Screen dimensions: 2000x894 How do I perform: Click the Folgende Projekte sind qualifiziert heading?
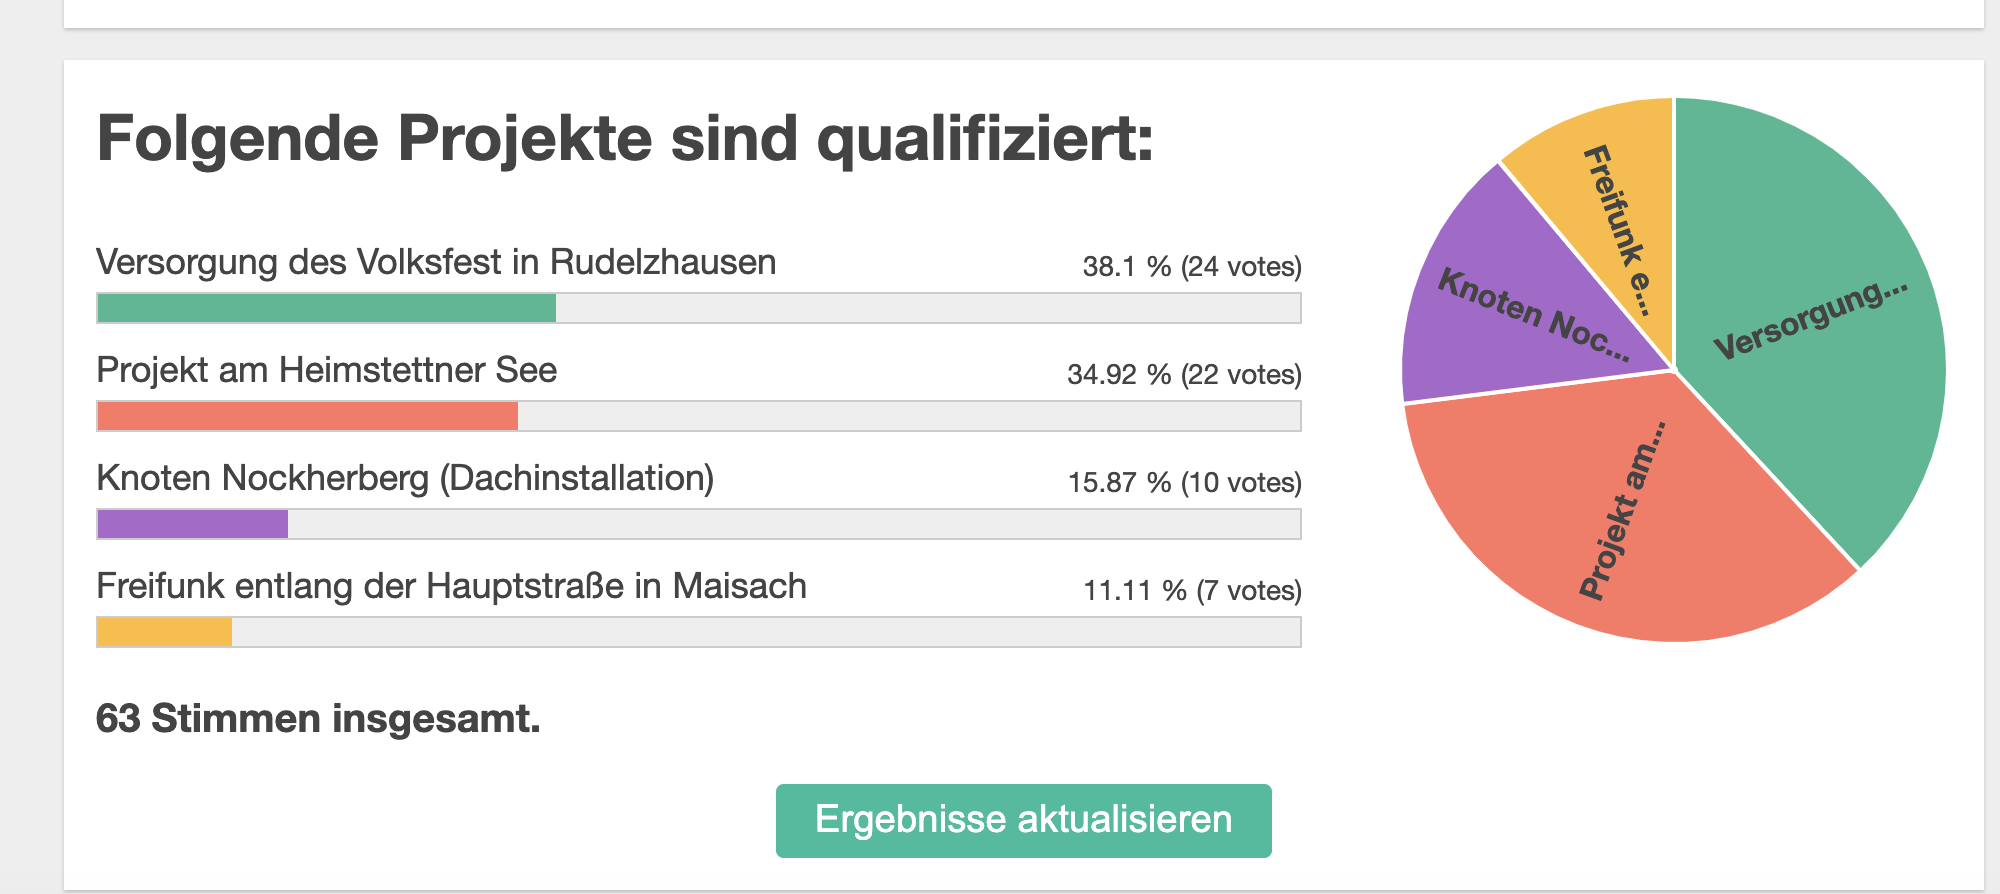coord(625,138)
